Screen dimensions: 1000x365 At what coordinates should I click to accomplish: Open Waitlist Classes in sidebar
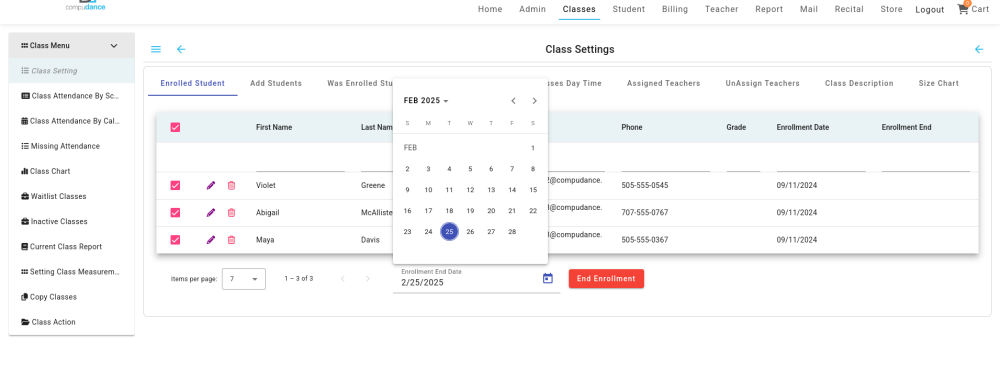(x=71, y=197)
